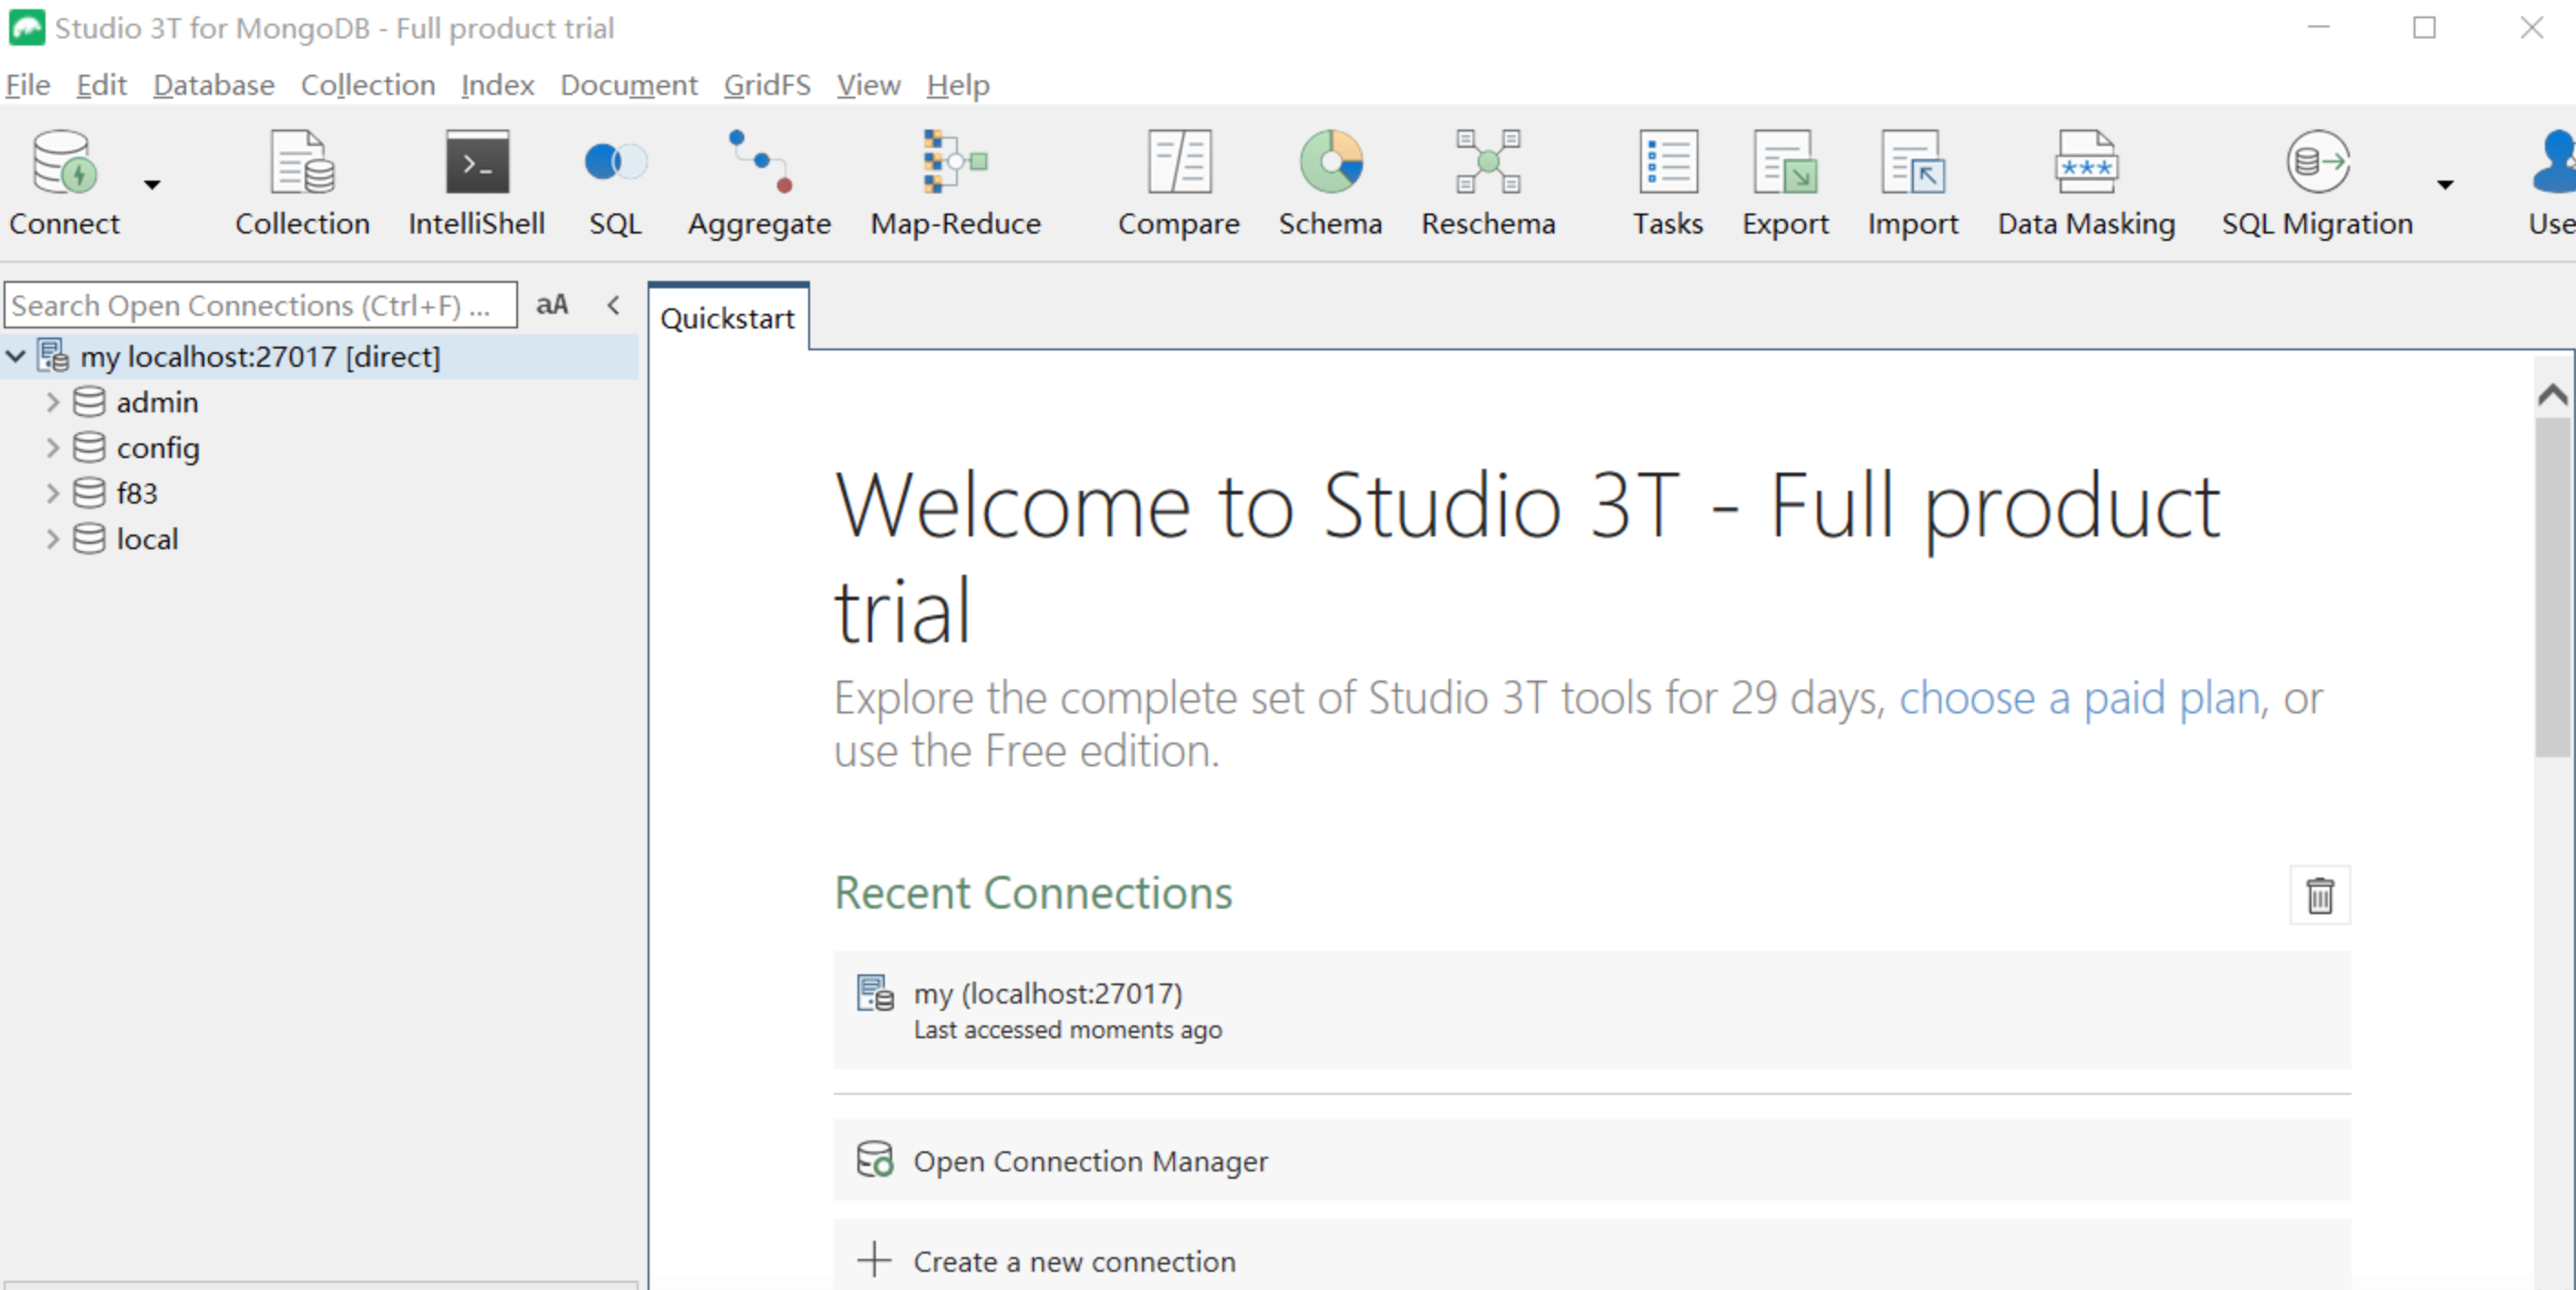Select the f83 database in tree
The image size is (2576, 1290).
pos(137,493)
